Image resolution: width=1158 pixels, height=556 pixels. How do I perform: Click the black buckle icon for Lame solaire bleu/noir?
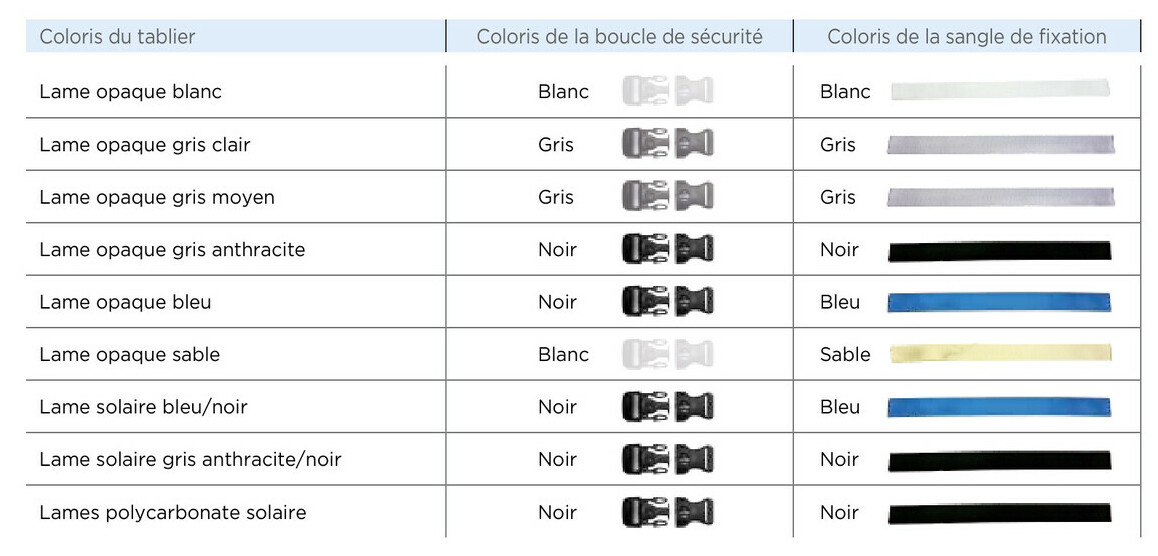click(667, 406)
